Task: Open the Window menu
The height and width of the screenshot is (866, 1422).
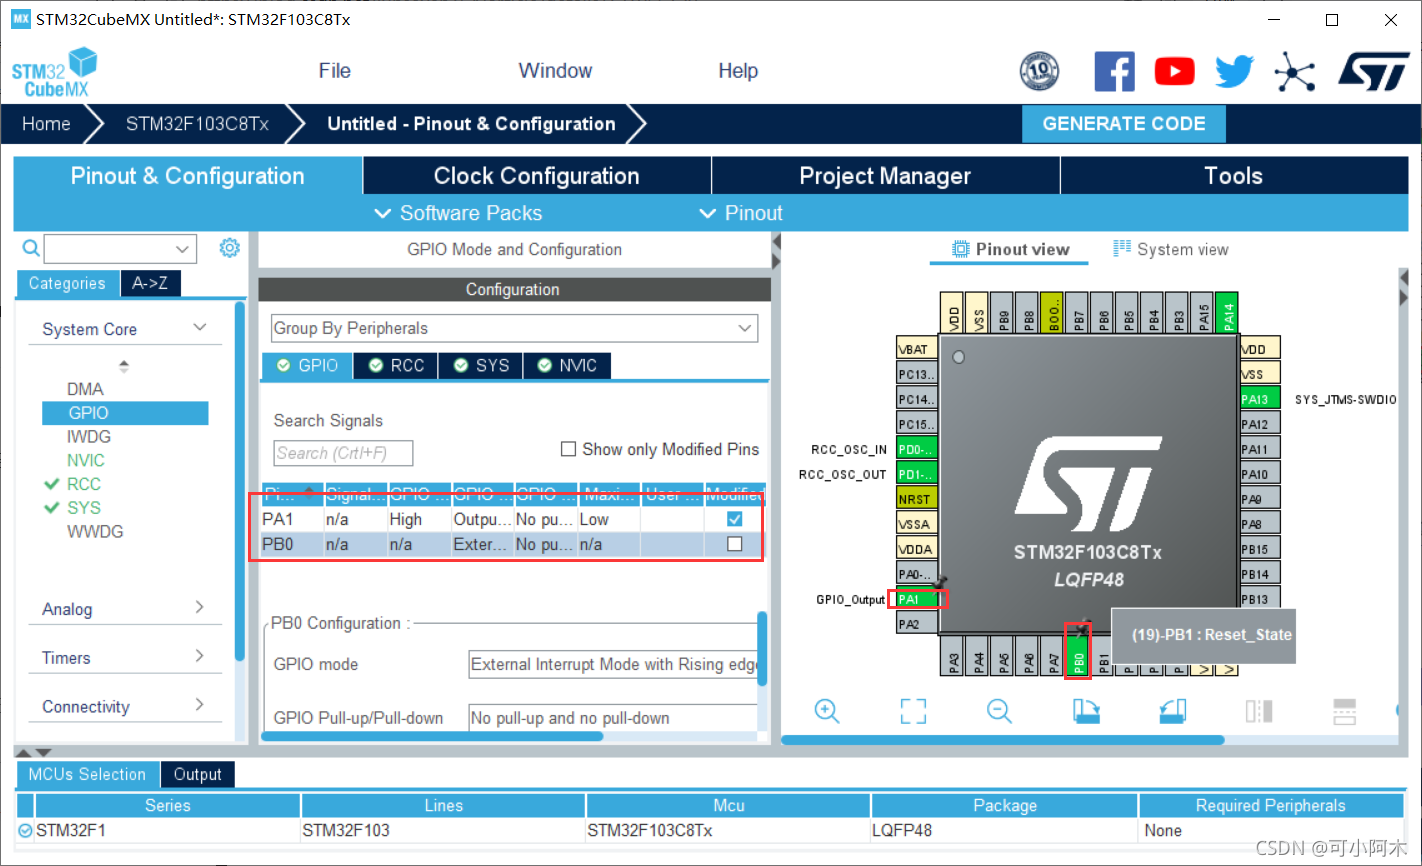Action: coord(555,71)
